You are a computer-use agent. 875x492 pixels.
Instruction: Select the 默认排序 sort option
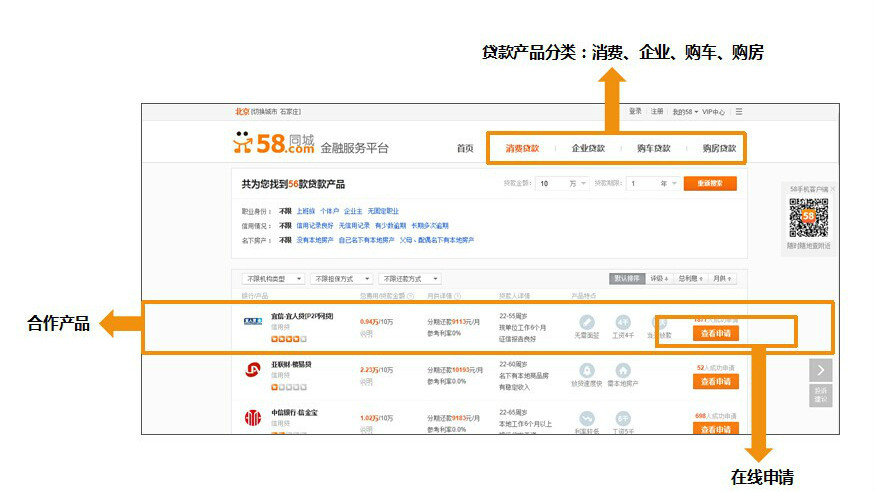coord(627,278)
